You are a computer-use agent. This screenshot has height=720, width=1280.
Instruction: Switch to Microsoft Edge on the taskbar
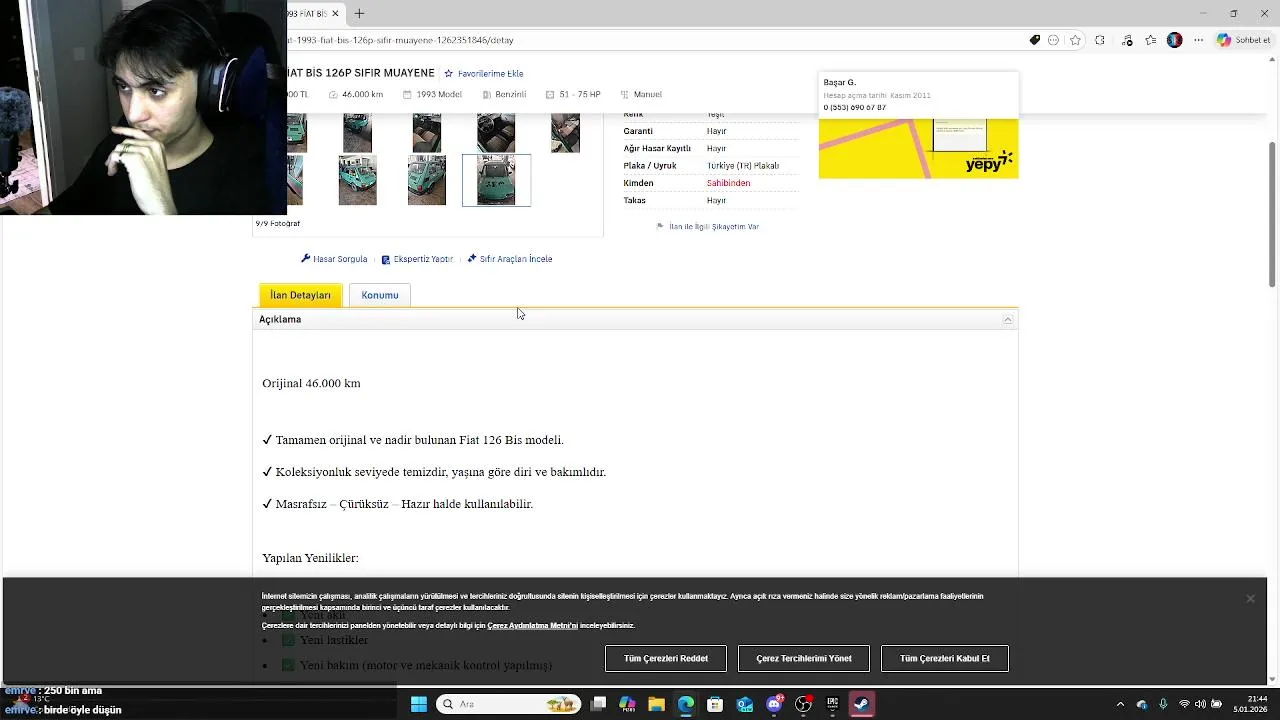(x=685, y=704)
